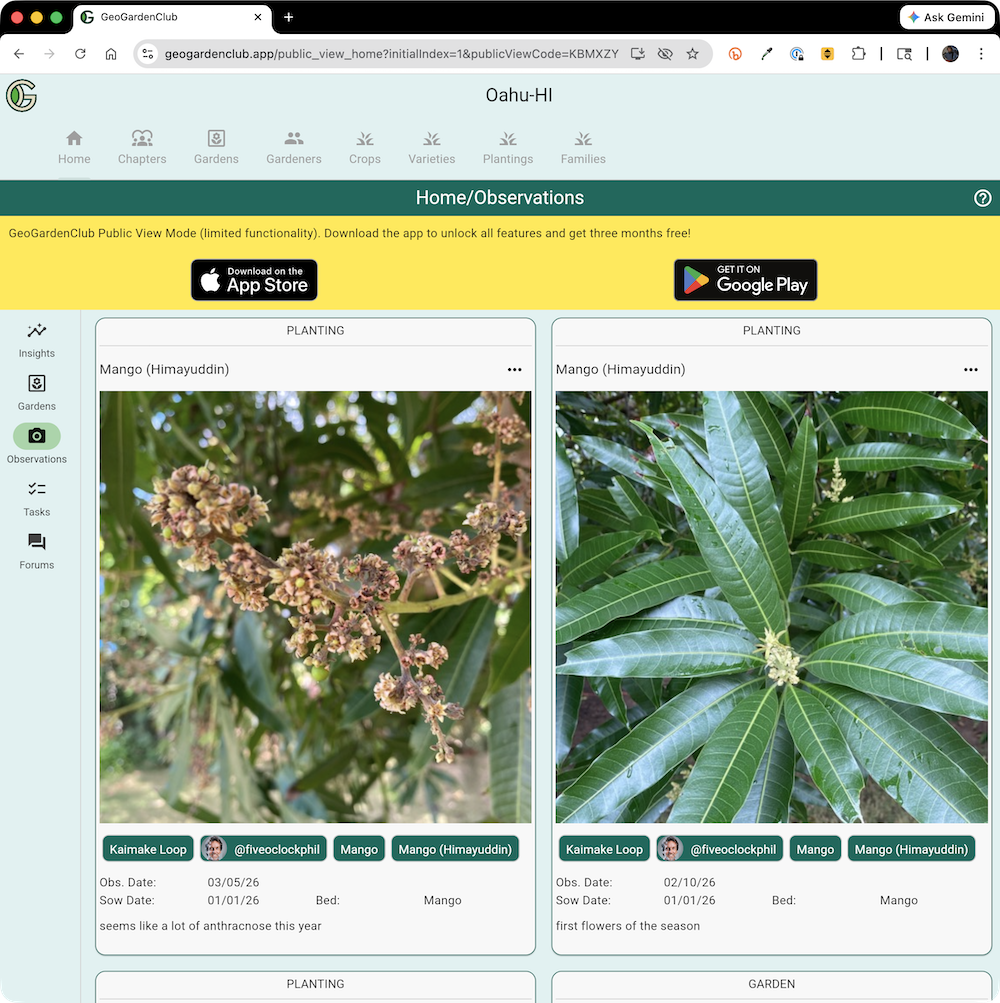Open the Chapters navigation tab
This screenshot has width=1000, height=1003.
pos(142,147)
